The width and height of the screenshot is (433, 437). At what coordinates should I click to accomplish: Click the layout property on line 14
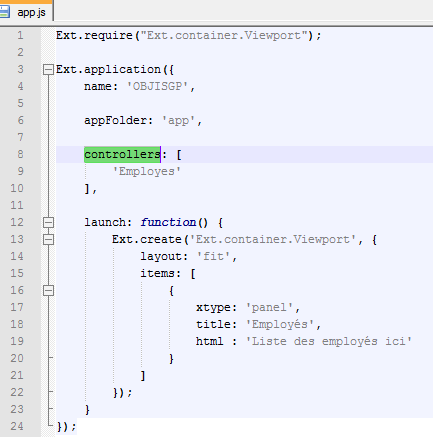[x=161, y=256]
